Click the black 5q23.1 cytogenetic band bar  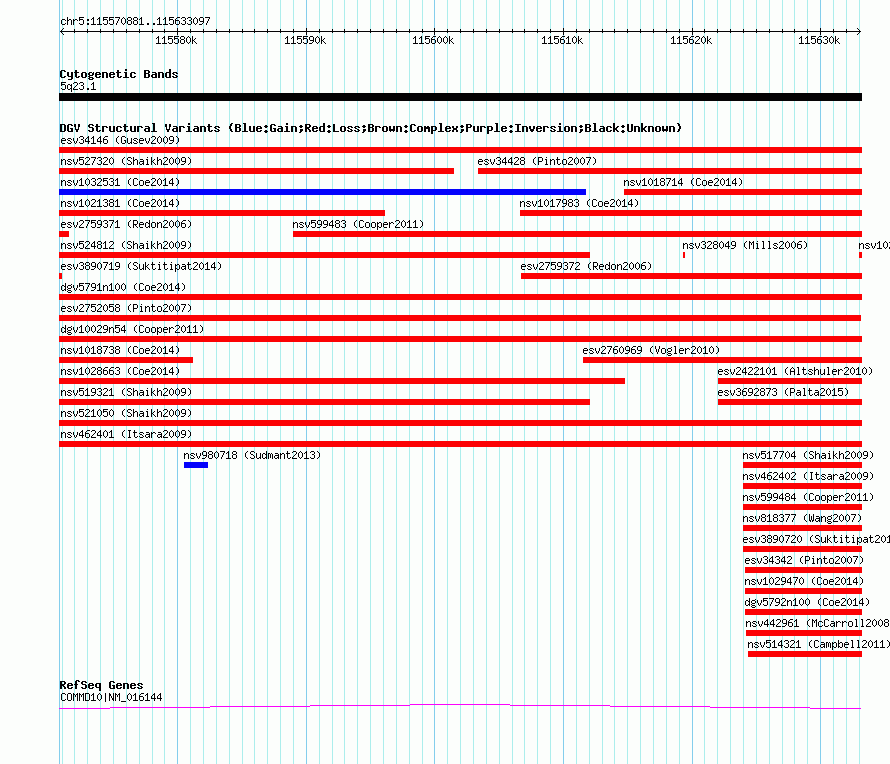[460, 97]
